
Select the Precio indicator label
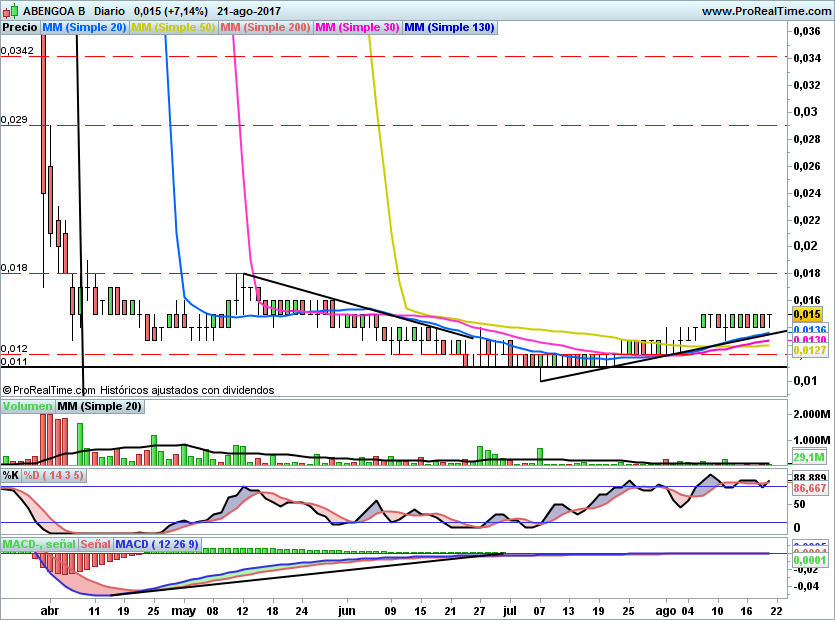(20, 28)
